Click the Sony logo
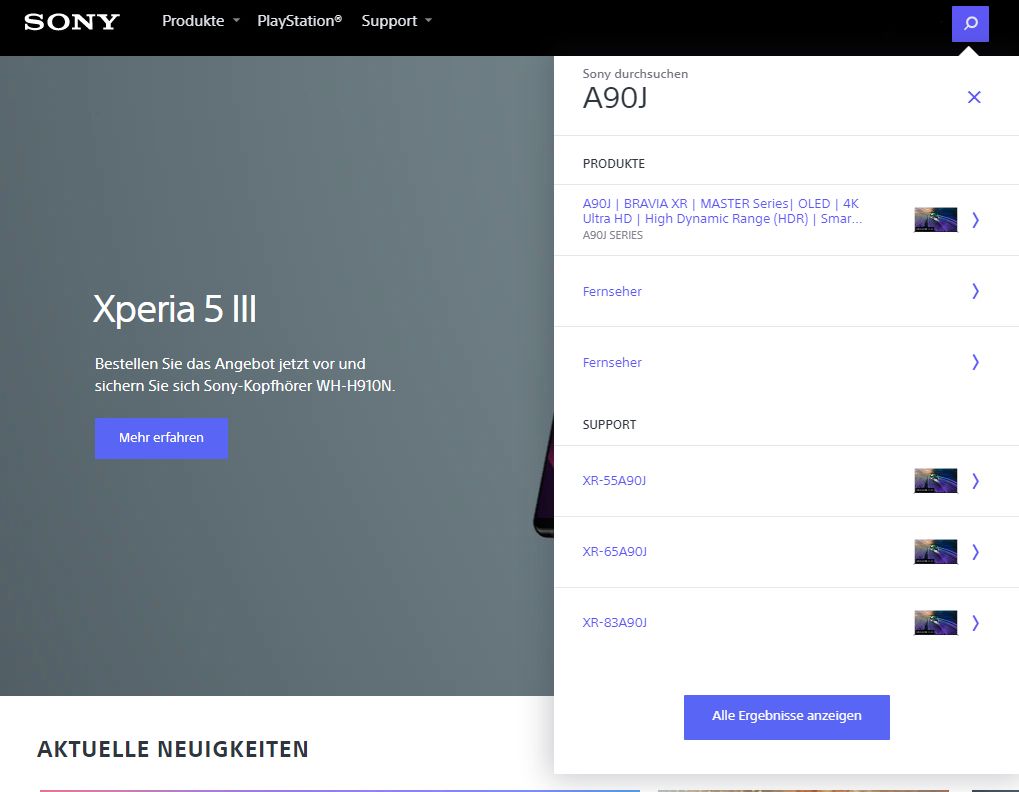The width and height of the screenshot is (1019, 792). point(72,21)
